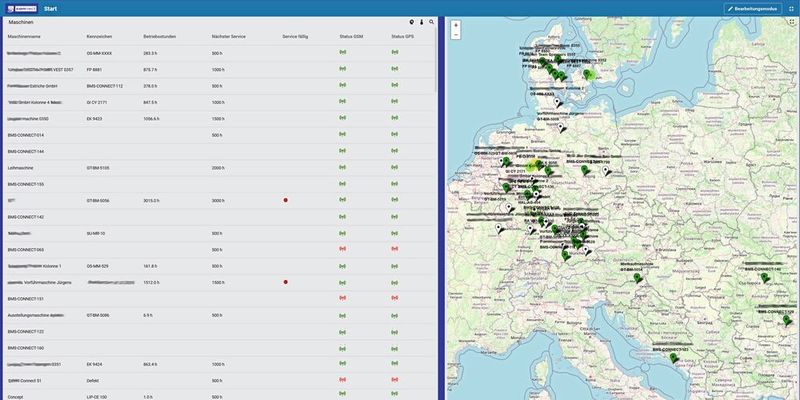Click green GPS status icon for Leihmaschine
The height and width of the screenshot is (400, 800).
pyautogui.click(x=394, y=167)
